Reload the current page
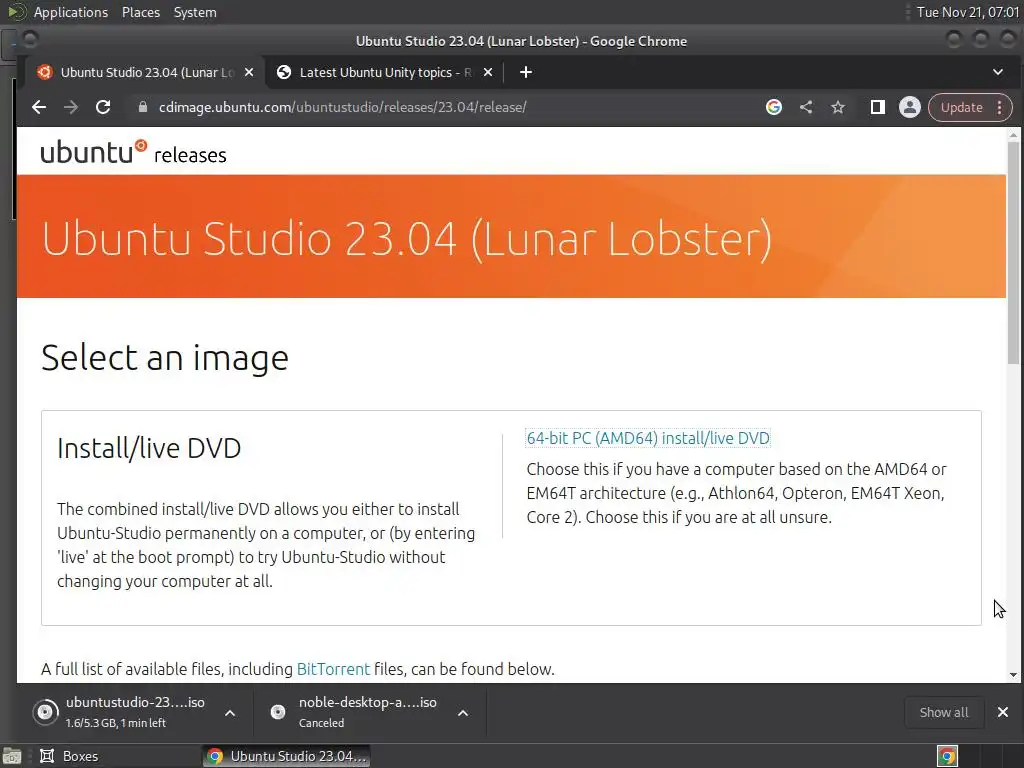This screenshot has width=1024, height=768. pyautogui.click(x=103, y=107)
